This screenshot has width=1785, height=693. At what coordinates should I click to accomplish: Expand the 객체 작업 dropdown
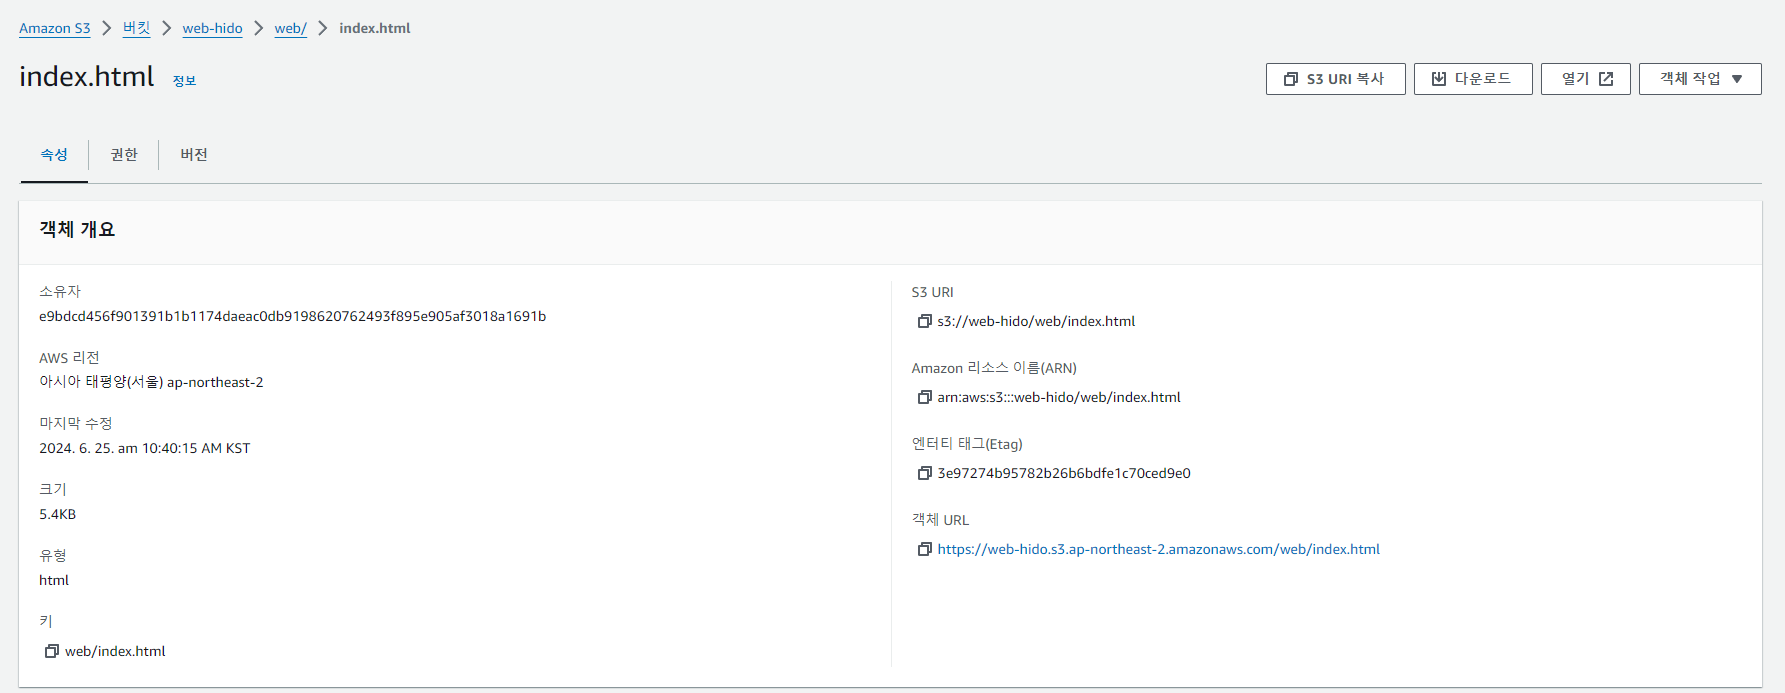point(1700,79)
